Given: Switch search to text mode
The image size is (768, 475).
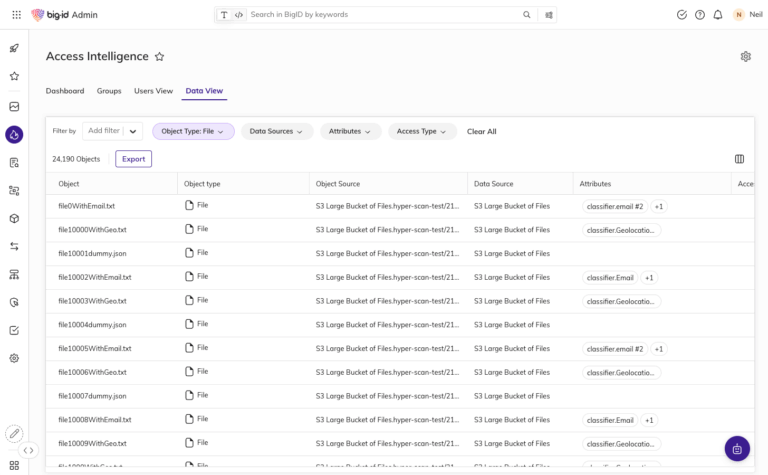Looking at the screenshot, I should tap(224, 15).
